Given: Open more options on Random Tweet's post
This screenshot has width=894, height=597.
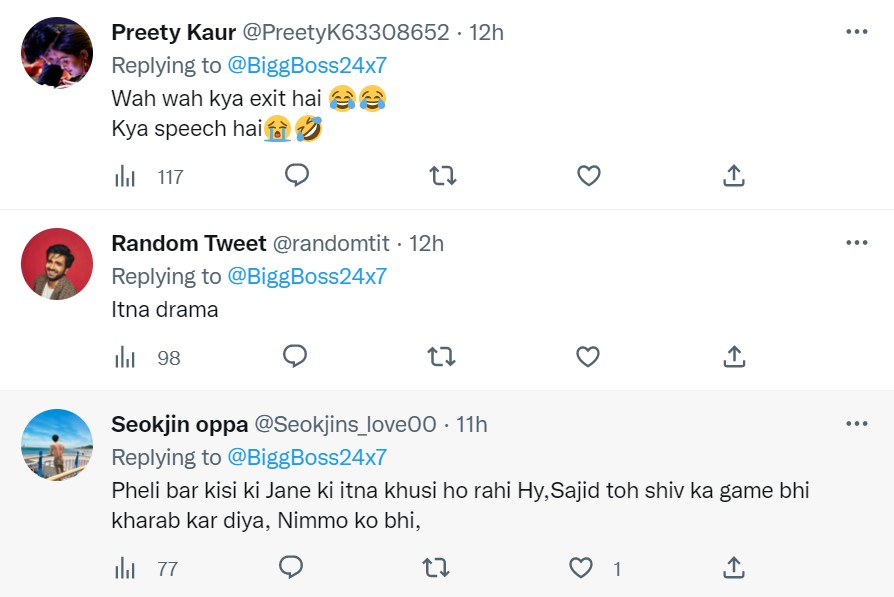Looking at the screenshot, I should 856,243.
